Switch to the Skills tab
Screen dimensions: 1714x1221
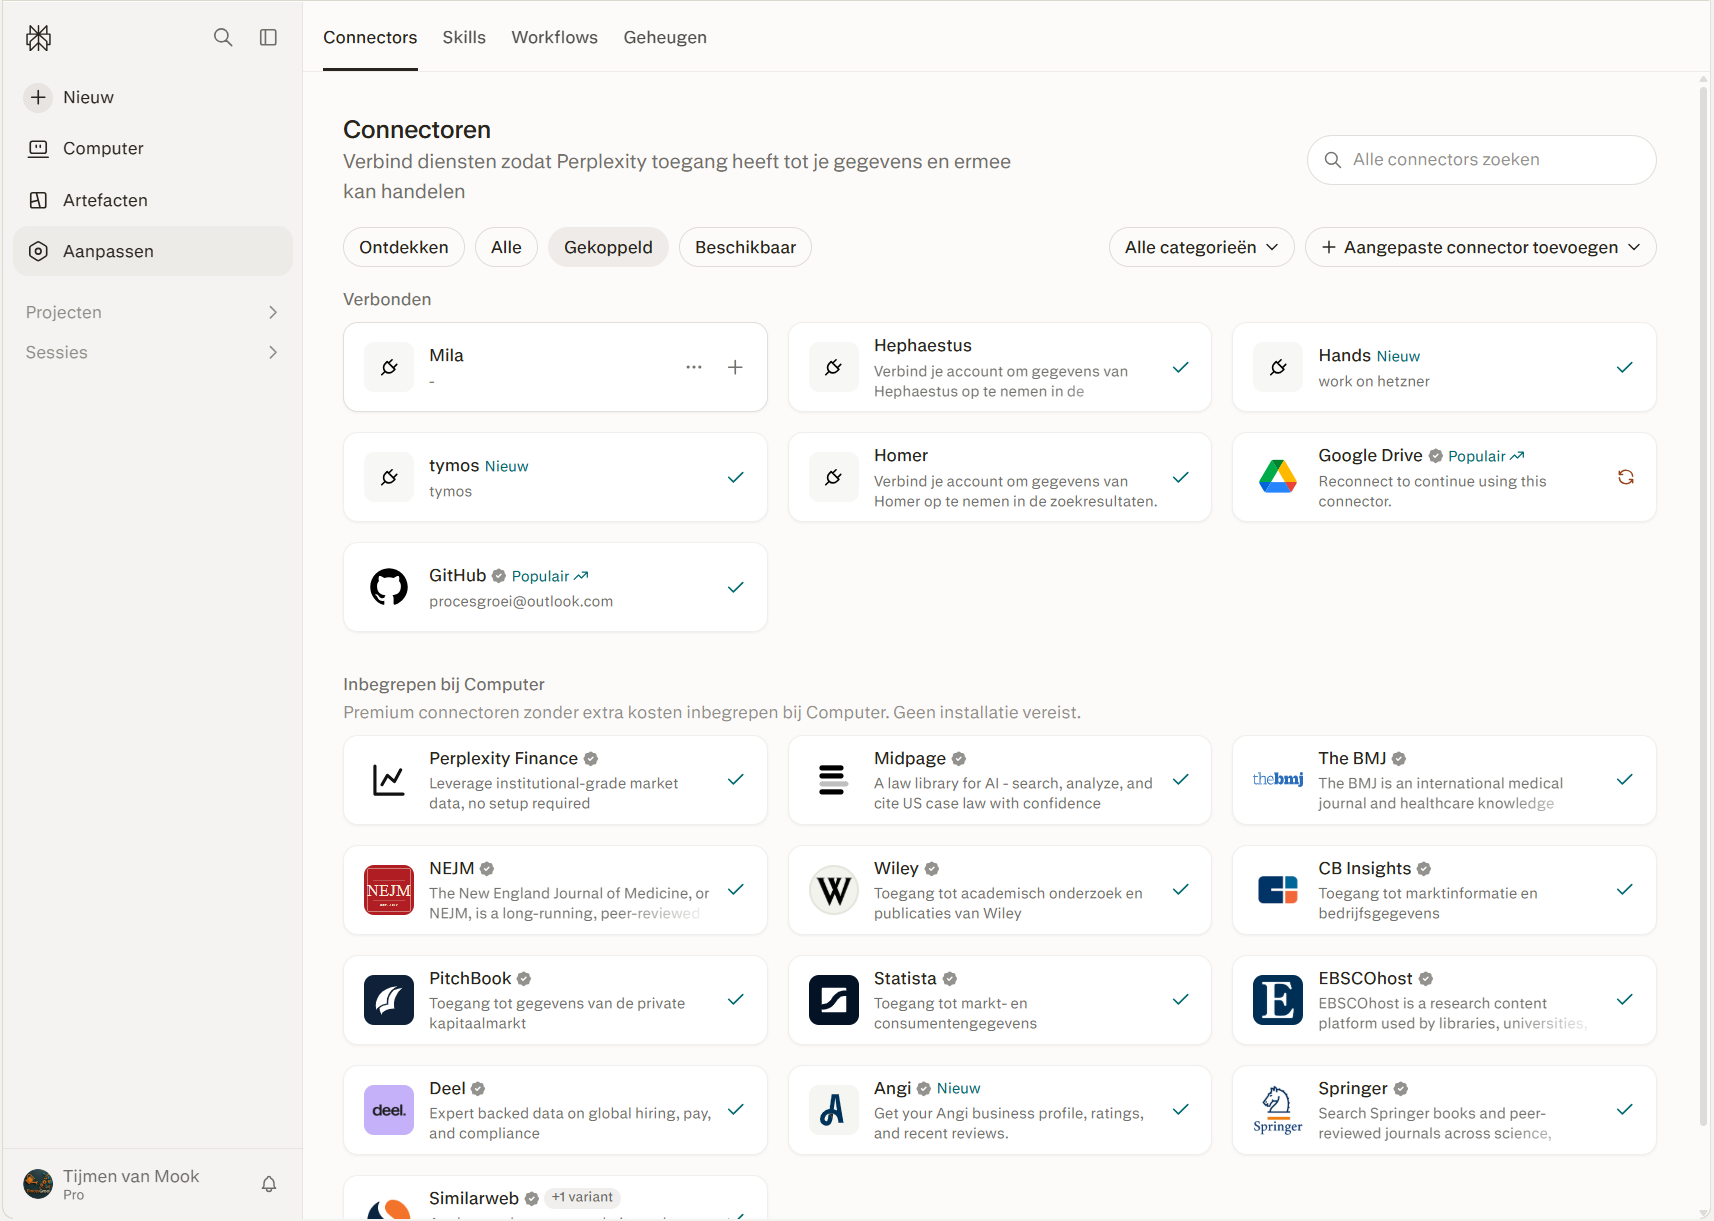point(464,37)
